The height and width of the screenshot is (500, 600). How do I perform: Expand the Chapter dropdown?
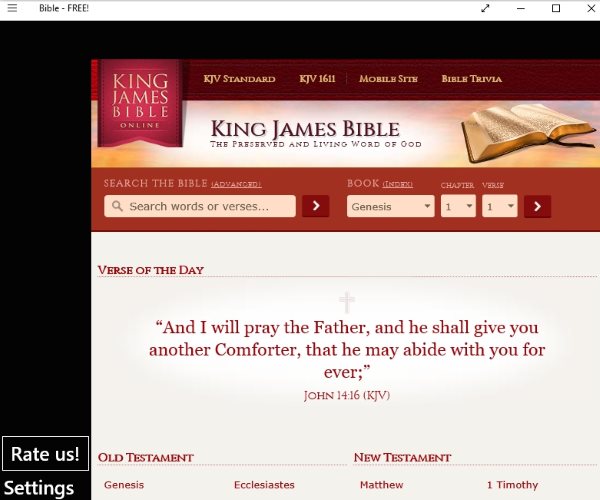pos(458,206)
